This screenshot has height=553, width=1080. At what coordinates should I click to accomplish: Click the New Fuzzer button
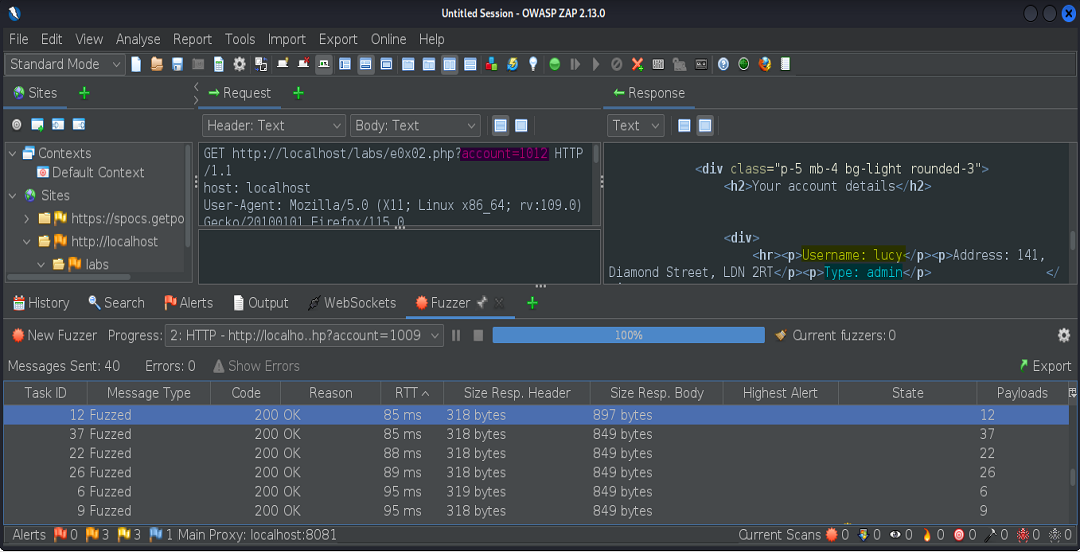pyautogui.click(x=54, y=335)
